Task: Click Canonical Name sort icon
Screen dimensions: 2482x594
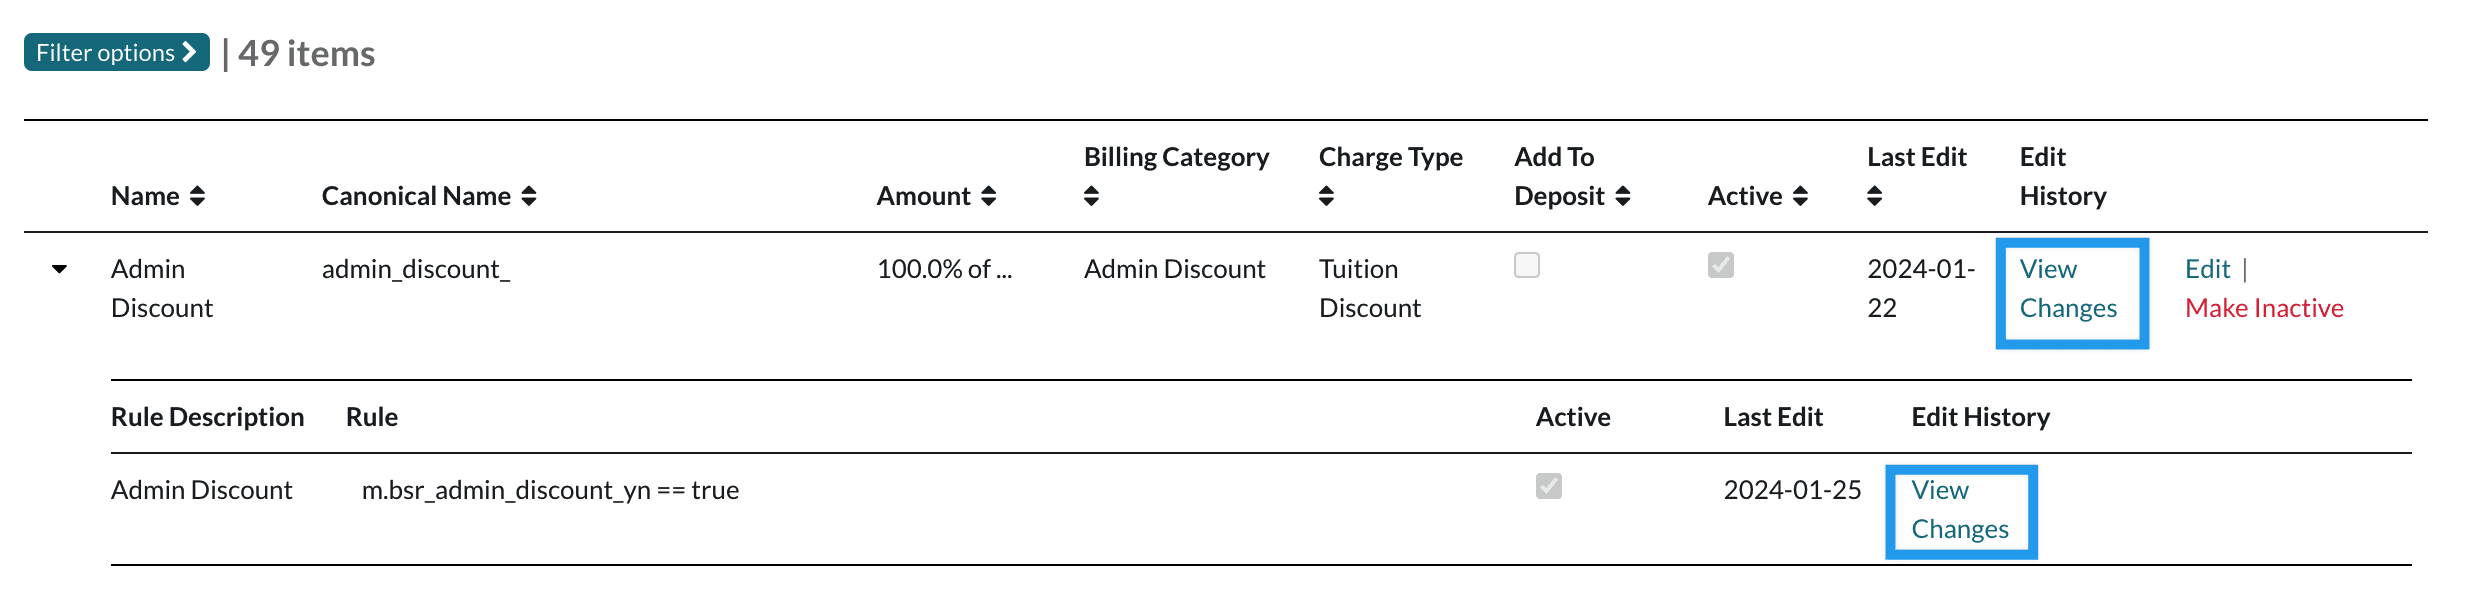Action: click(x=529, y=197)
